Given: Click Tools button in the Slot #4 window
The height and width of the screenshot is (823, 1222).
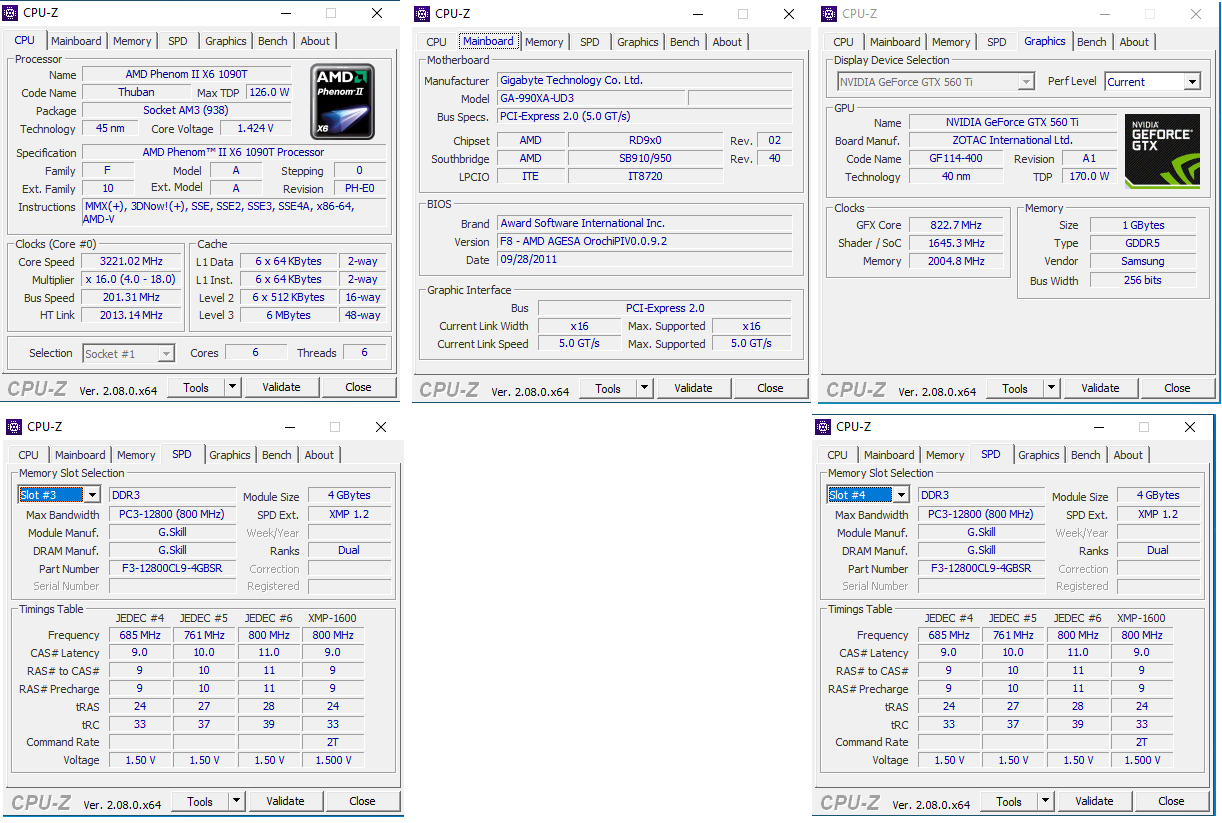Looking at the screenshot, I should (x=1008, y=802).
